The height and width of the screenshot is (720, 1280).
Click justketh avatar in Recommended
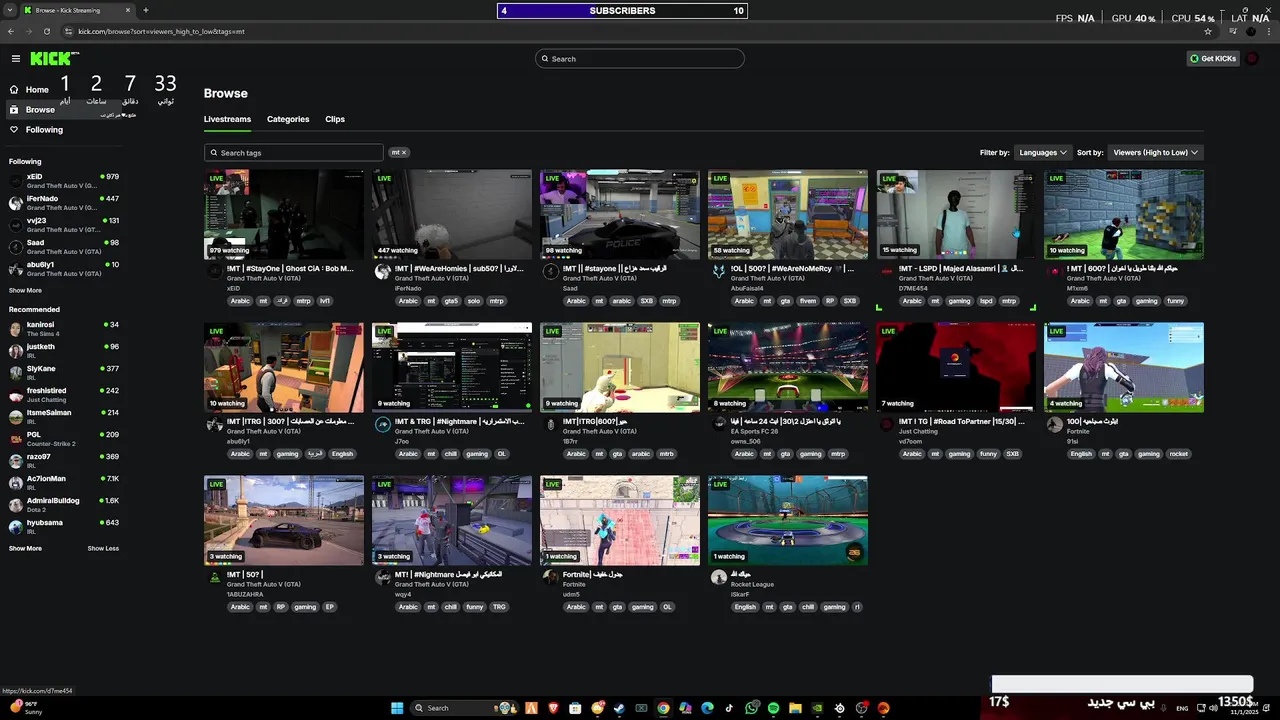(x=15, y=351)
